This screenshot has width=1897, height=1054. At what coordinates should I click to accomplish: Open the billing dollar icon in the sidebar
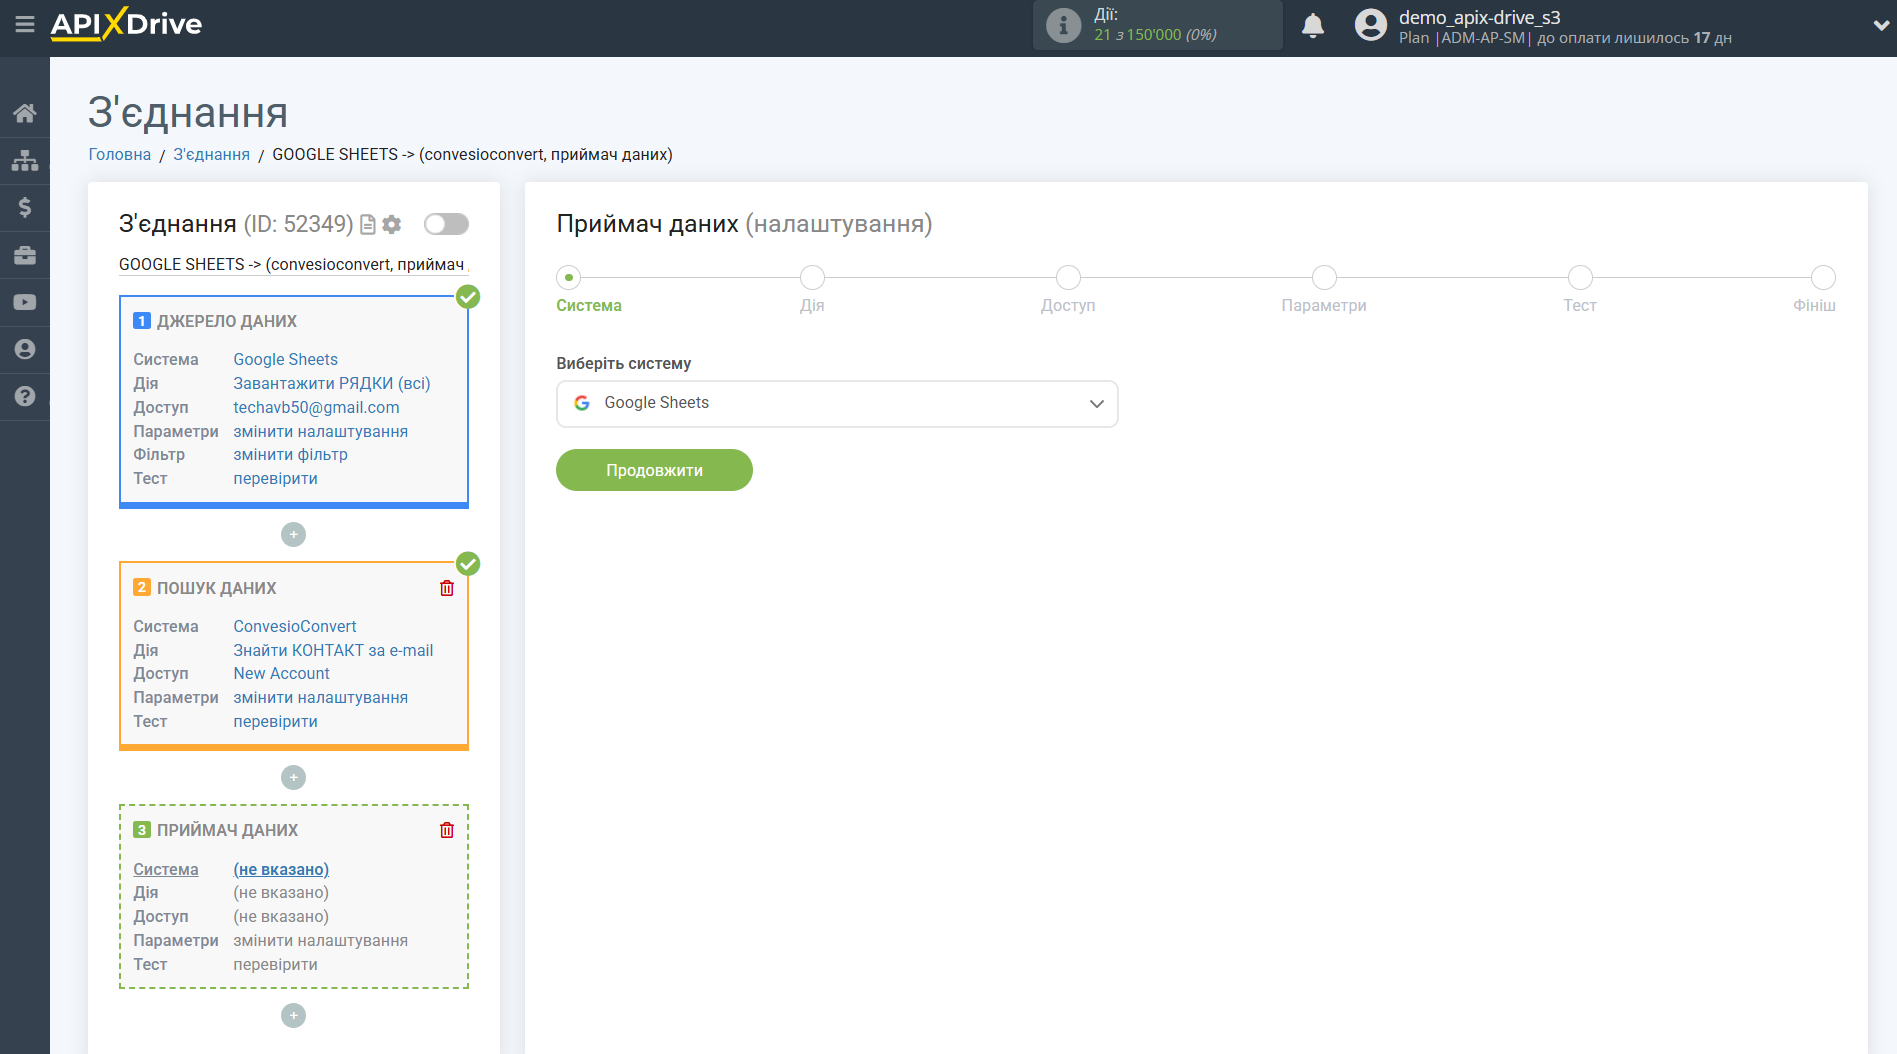25,207
